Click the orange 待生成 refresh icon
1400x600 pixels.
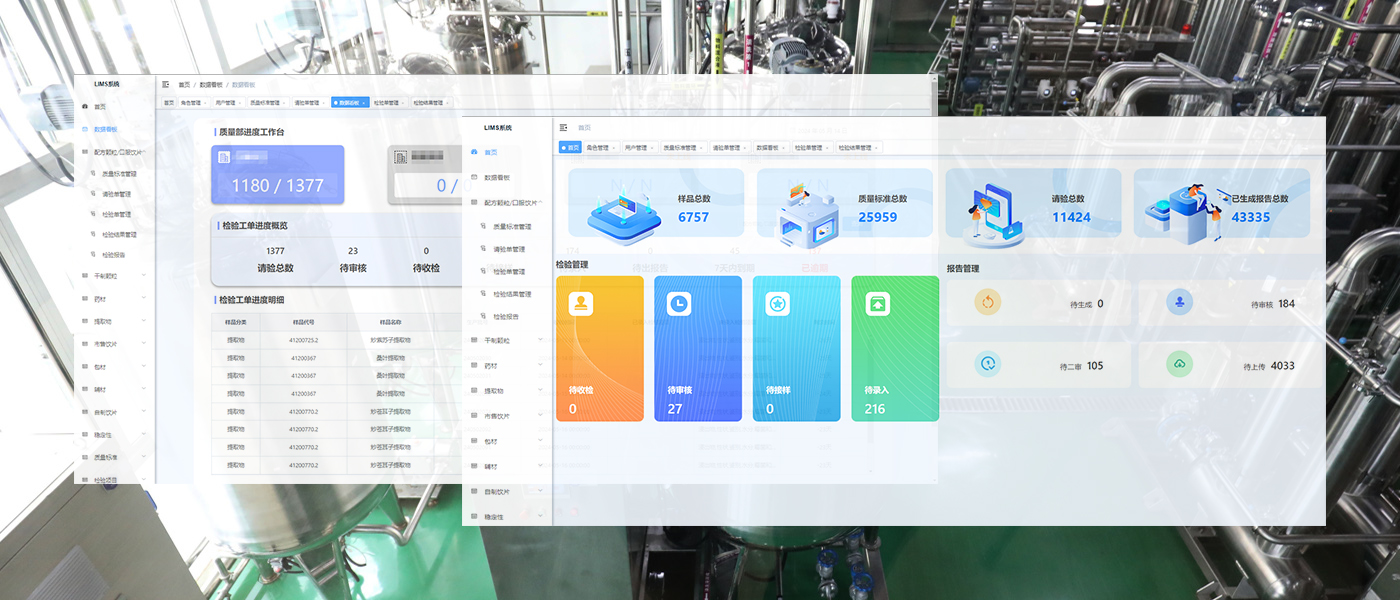tap(987, 302)
